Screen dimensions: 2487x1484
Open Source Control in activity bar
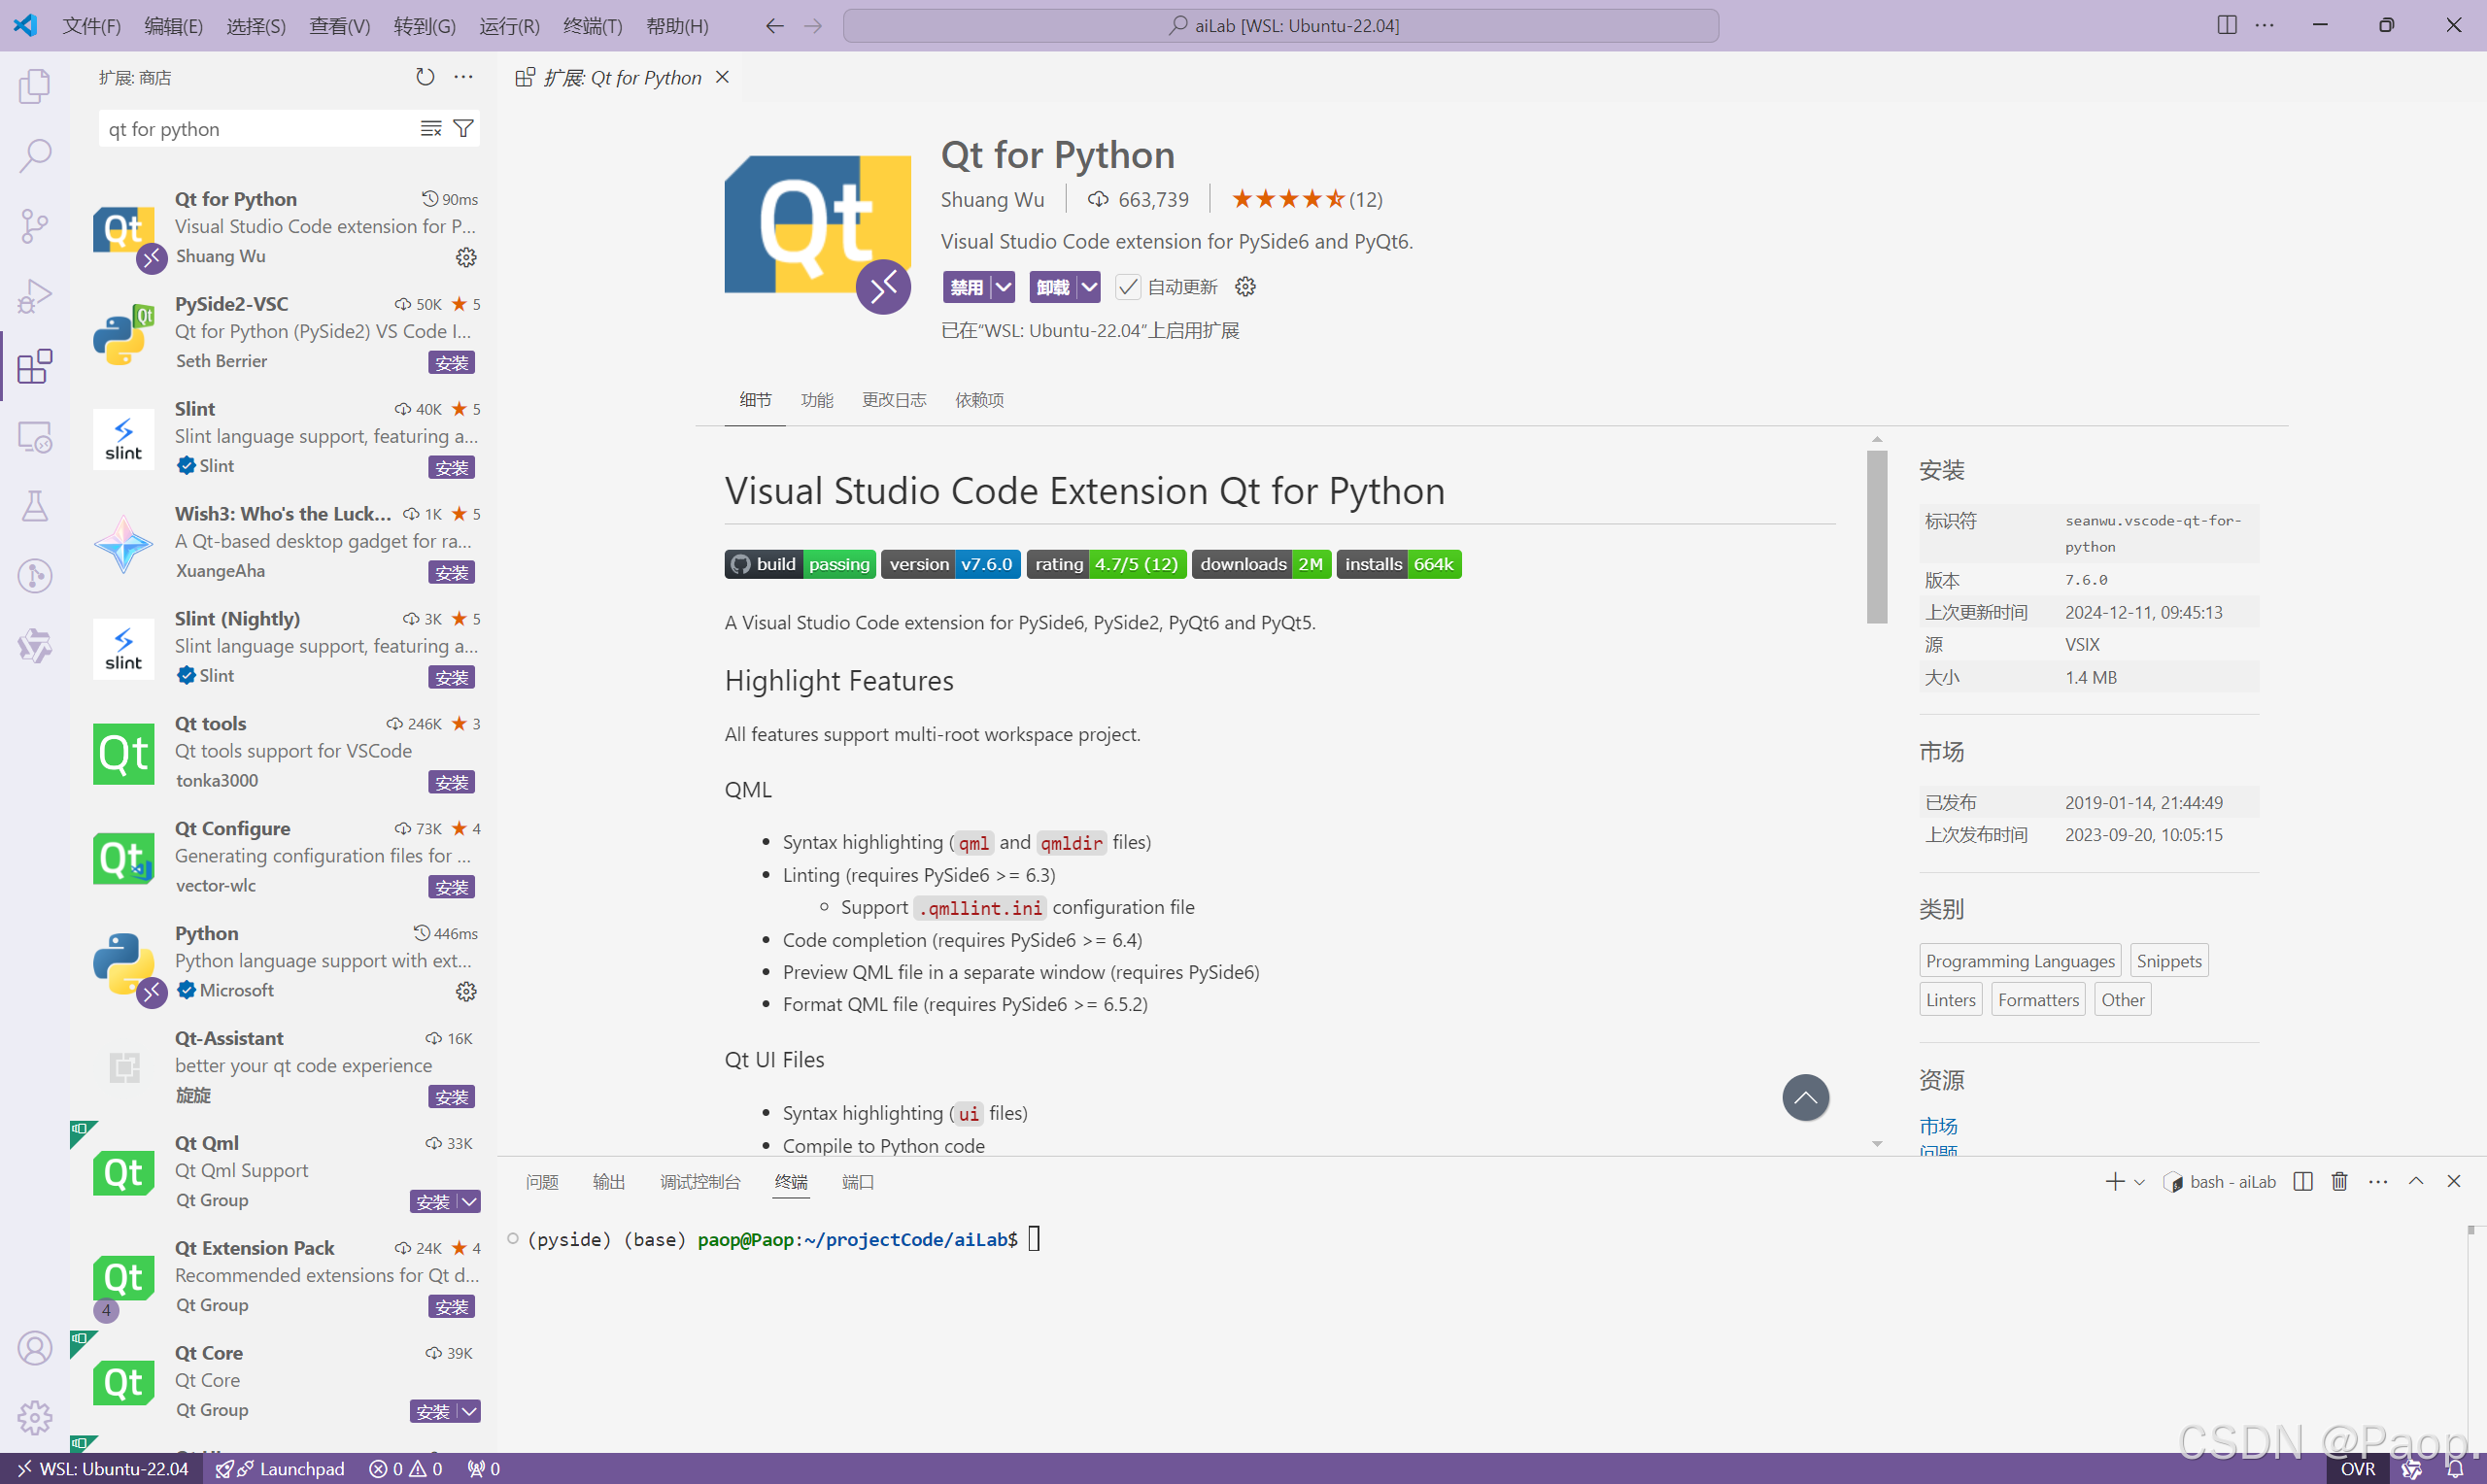tap(34, 226)
